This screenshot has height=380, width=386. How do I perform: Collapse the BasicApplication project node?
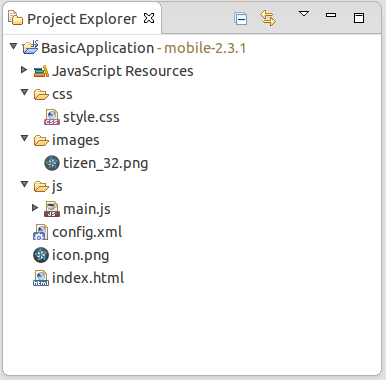pos(13,46)
